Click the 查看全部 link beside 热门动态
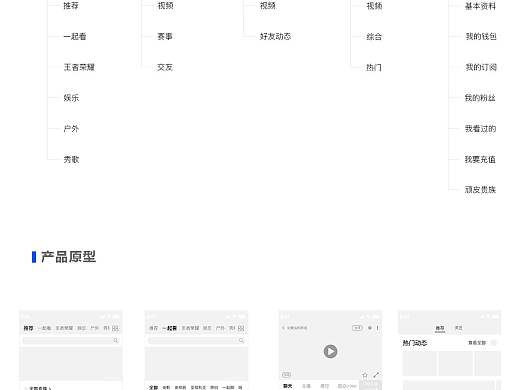Viewport: 520px width, 390px height. 477,343
